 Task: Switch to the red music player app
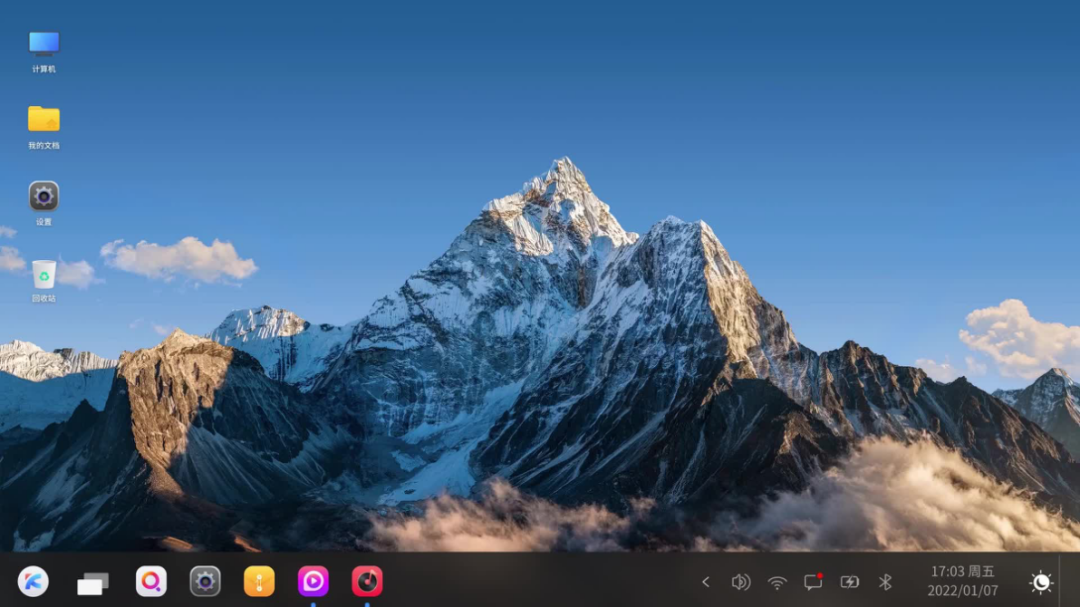(x=367, y=582)
